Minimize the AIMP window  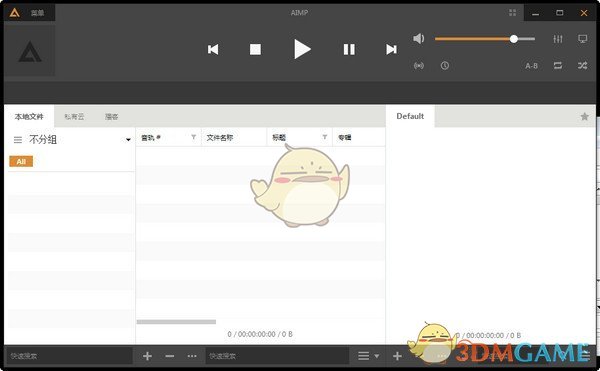coord(536,13)
